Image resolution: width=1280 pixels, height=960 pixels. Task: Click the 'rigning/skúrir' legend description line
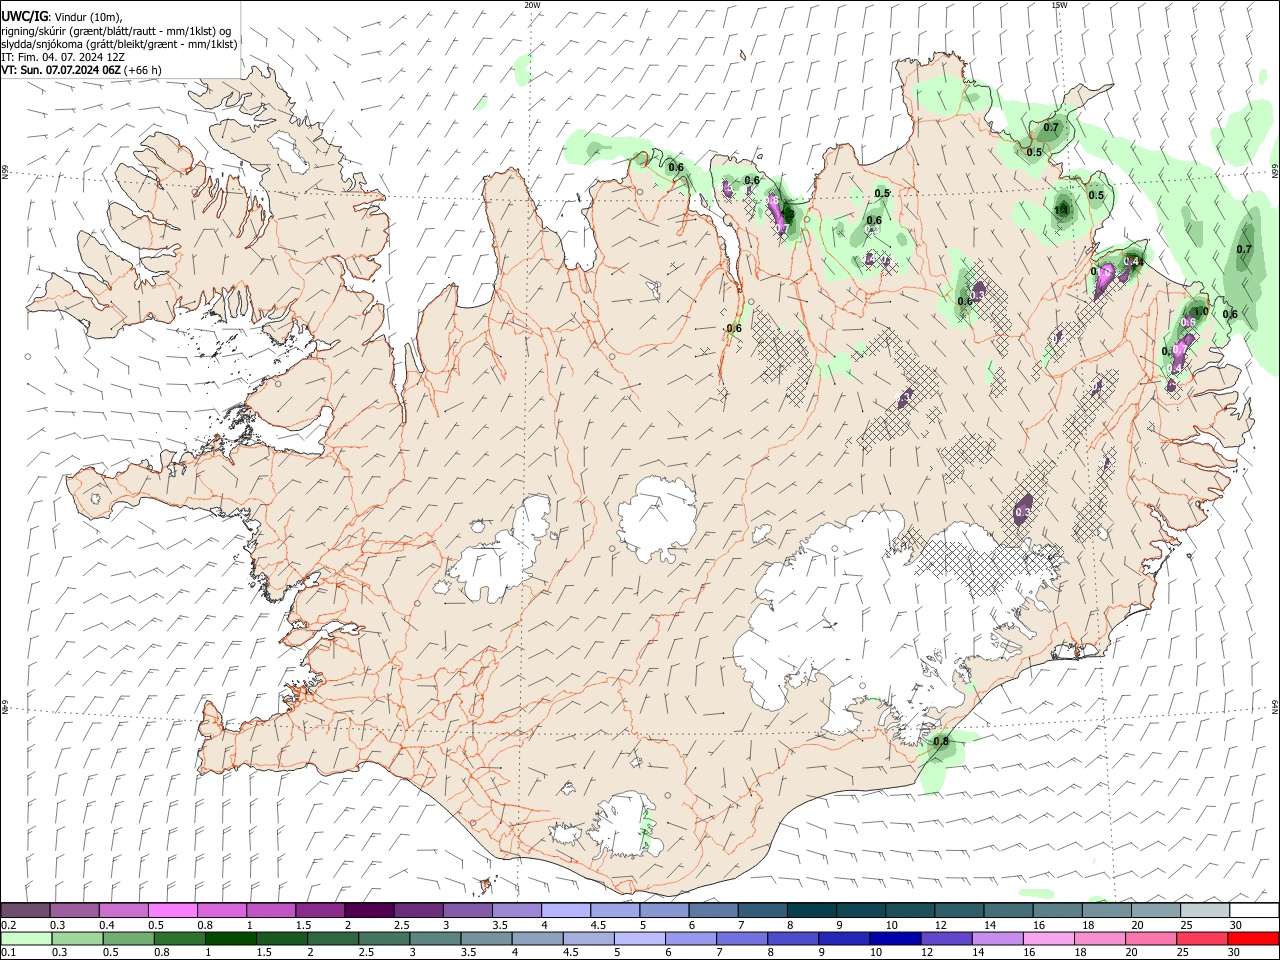[116, 31]
